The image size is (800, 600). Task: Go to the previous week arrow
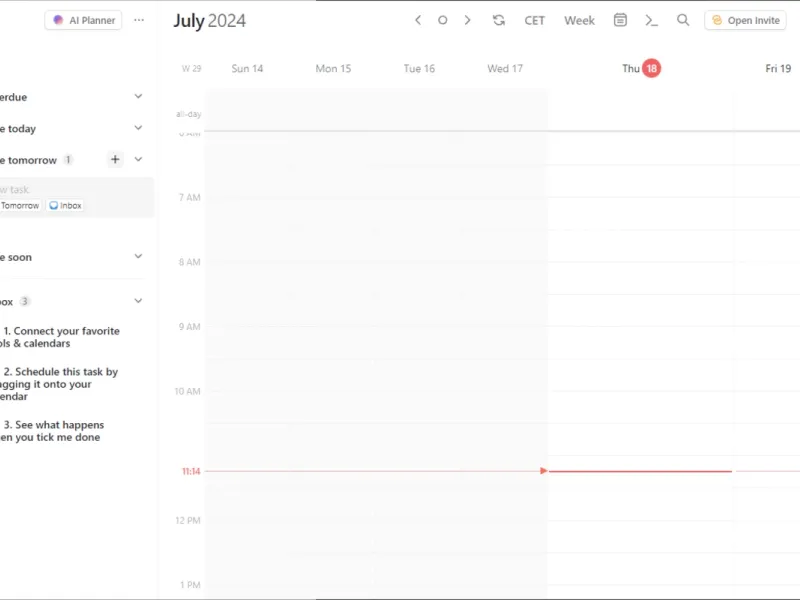[x=418, y=20]
